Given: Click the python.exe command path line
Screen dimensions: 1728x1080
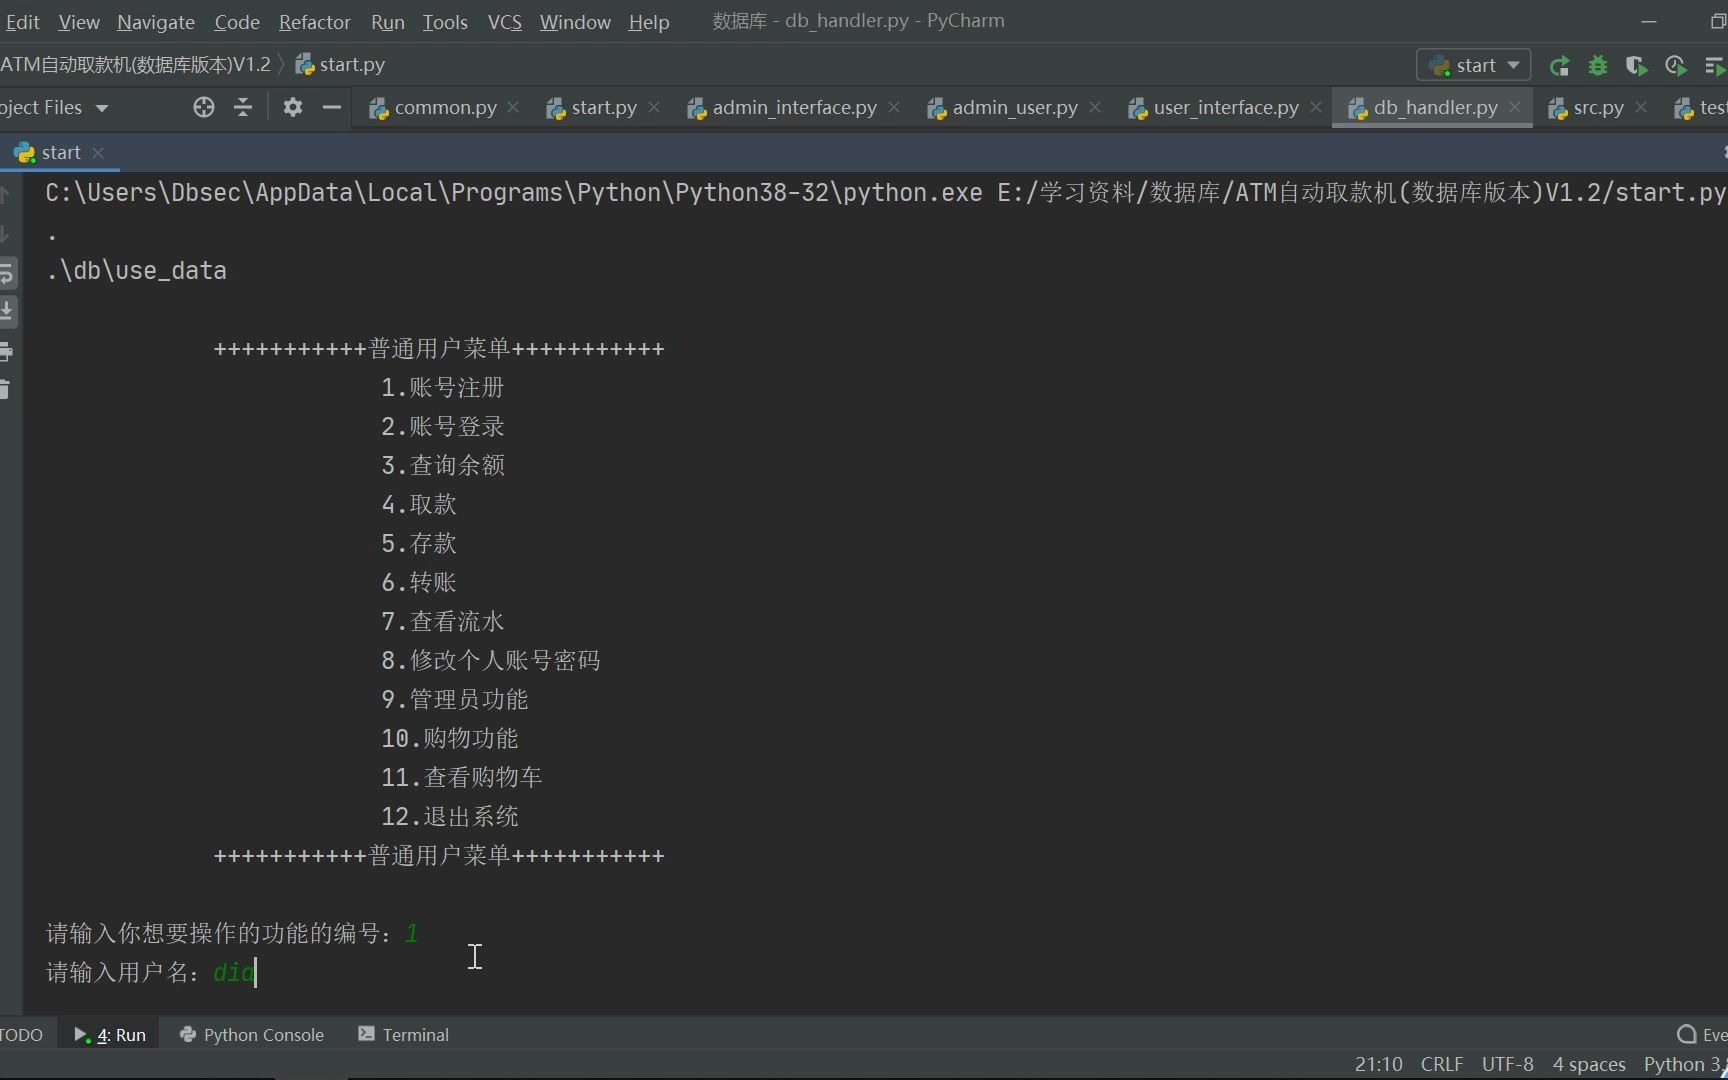Looking at the screenshot, I should click(x=886, y=193).
